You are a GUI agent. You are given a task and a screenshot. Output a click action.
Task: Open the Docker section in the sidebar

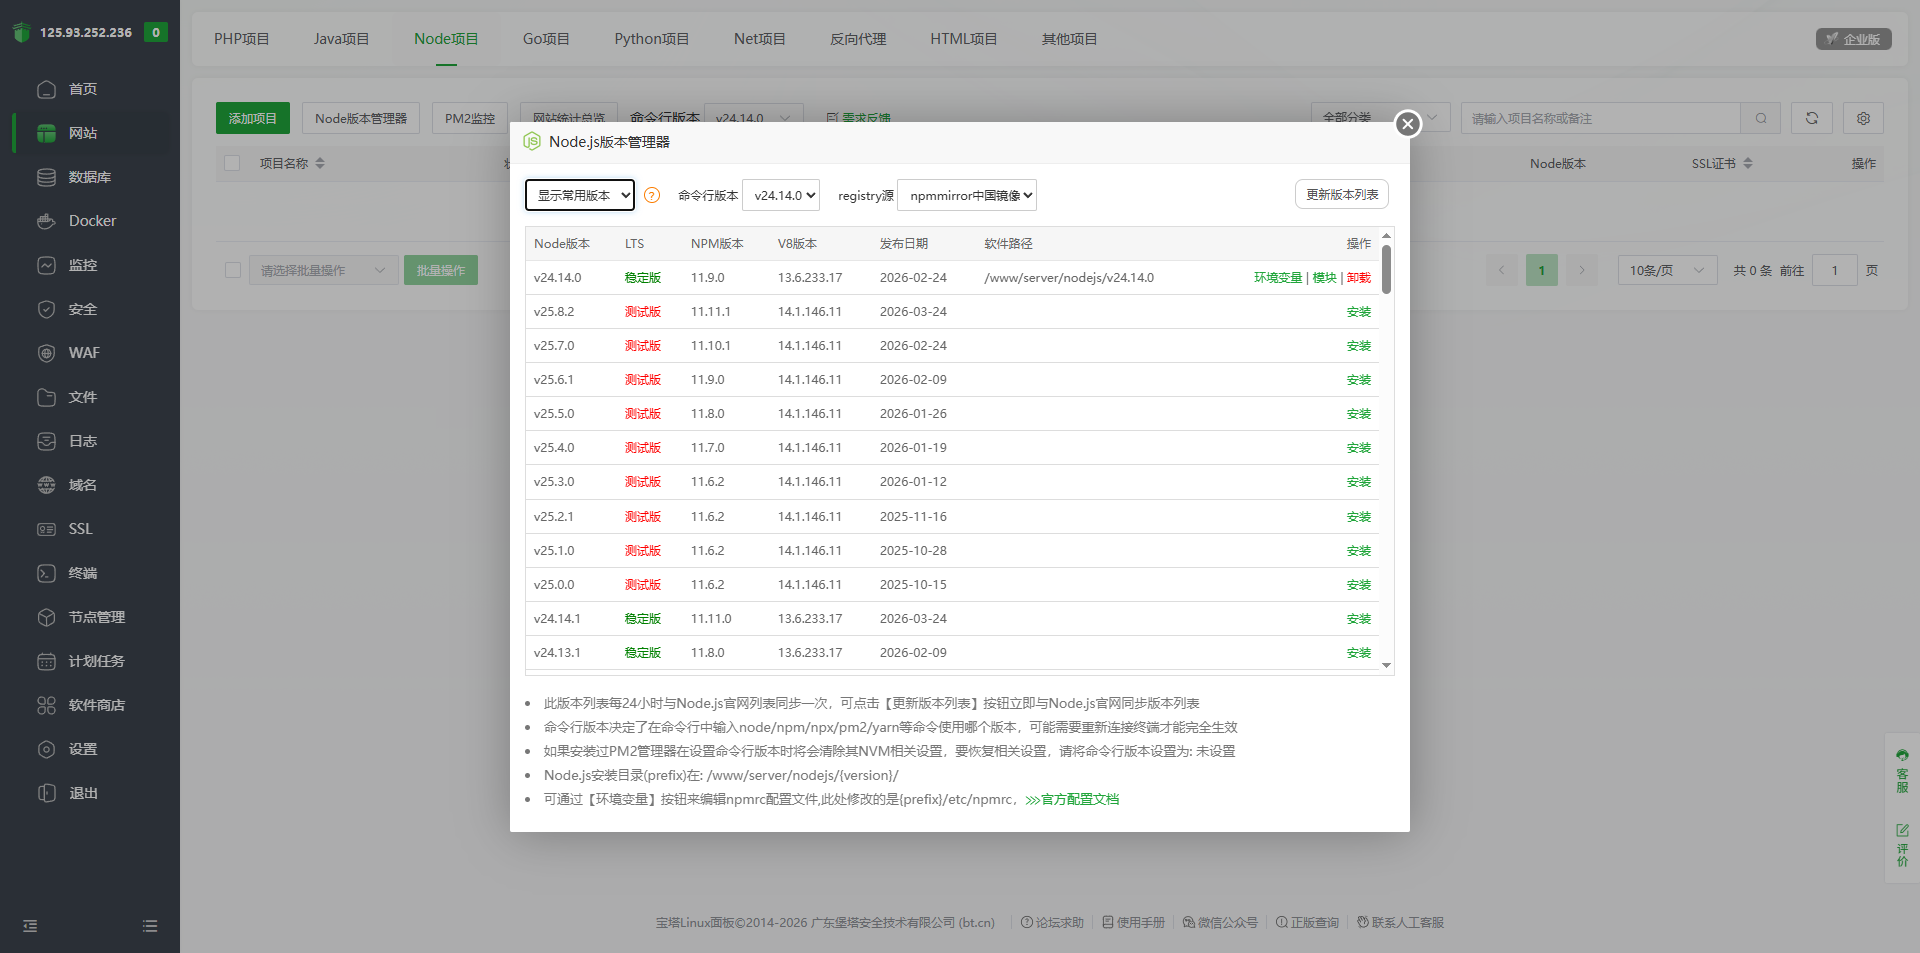pyautogui.click(x=90, y=220)
